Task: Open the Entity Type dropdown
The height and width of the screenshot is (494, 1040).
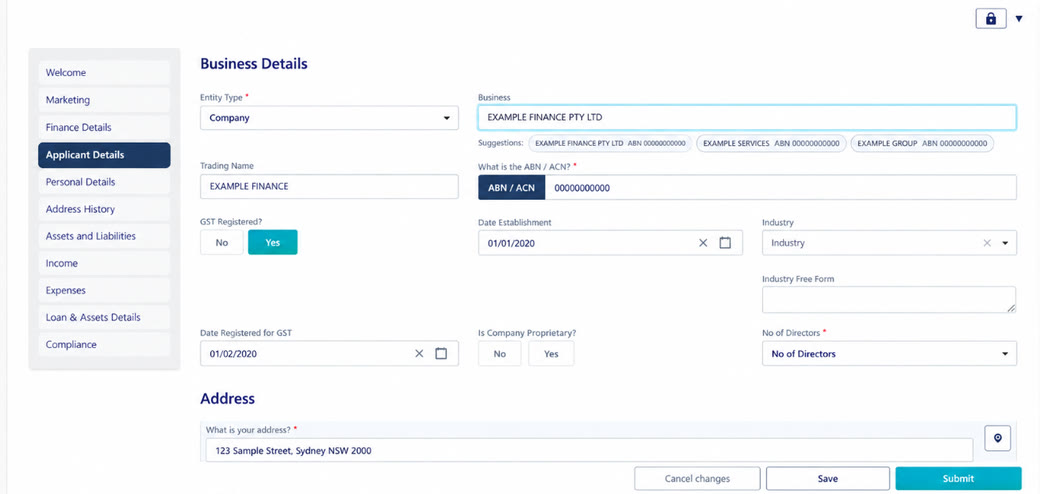Action: point(329,118)
